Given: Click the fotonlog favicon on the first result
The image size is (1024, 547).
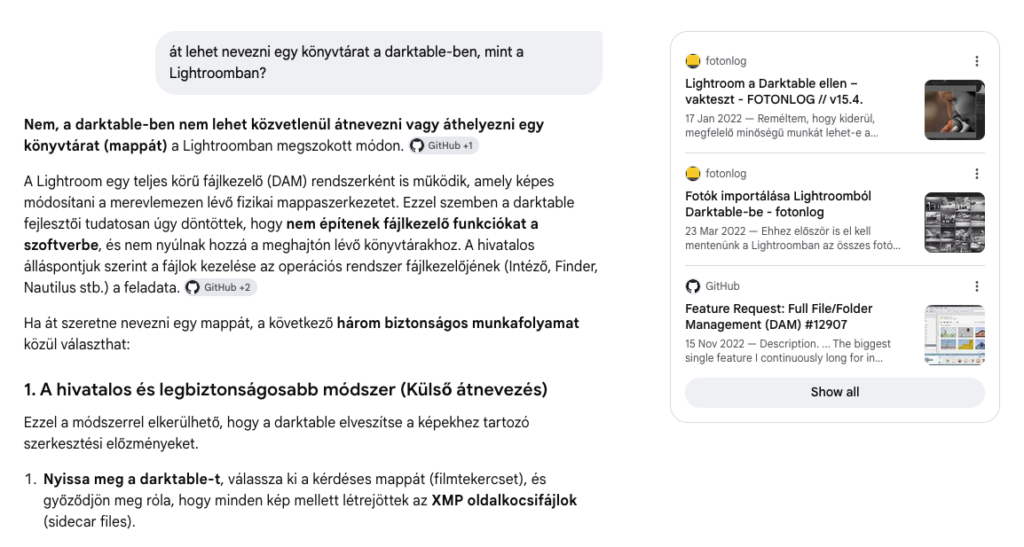Looking at the screenshot, I should click(693, 61).
